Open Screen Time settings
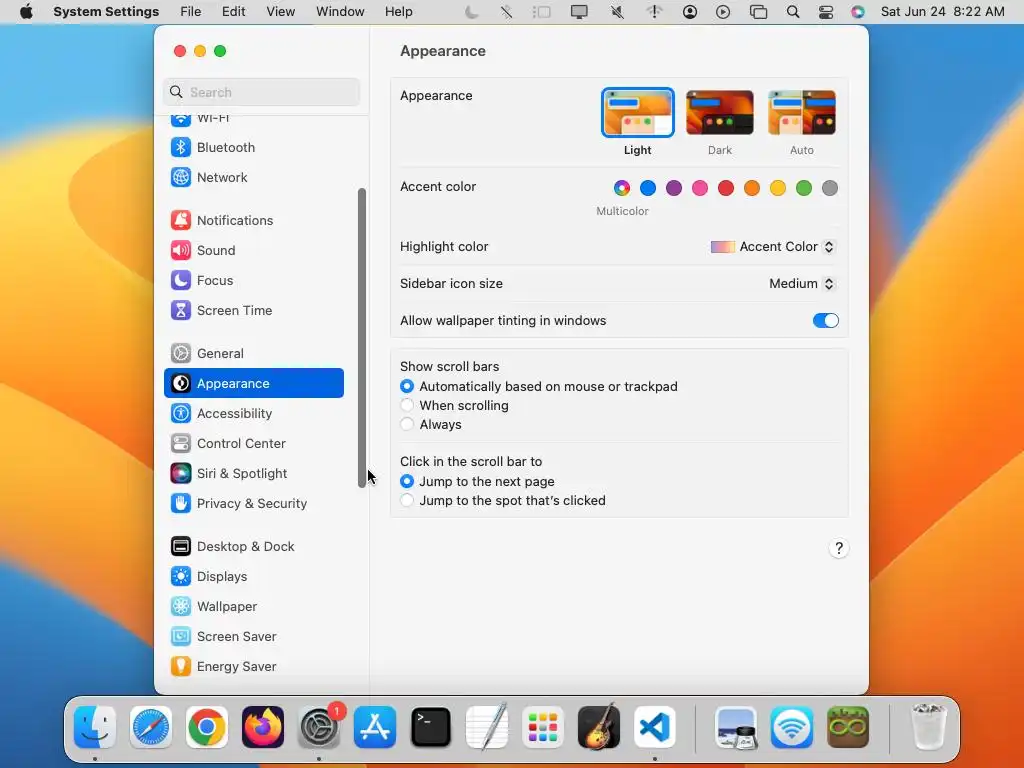Screen dimensions: 1024x768 point(253,311)
